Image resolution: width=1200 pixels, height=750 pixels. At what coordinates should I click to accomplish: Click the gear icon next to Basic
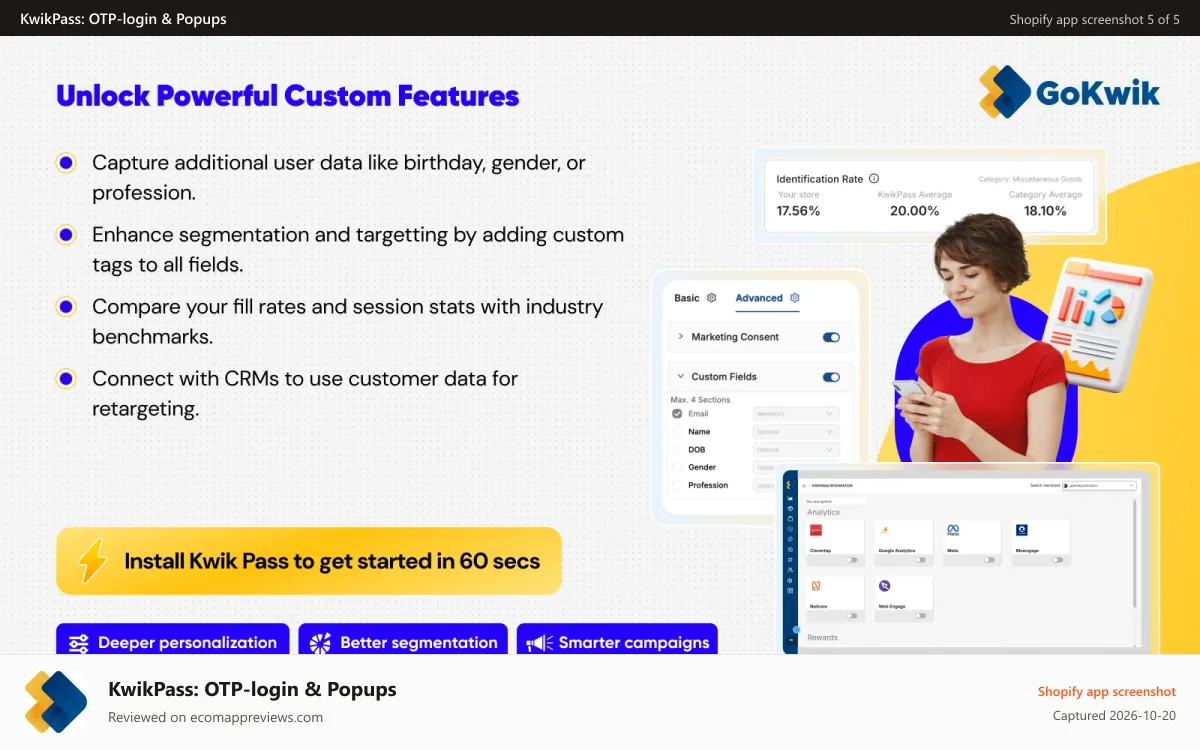[x=712, y=298]
